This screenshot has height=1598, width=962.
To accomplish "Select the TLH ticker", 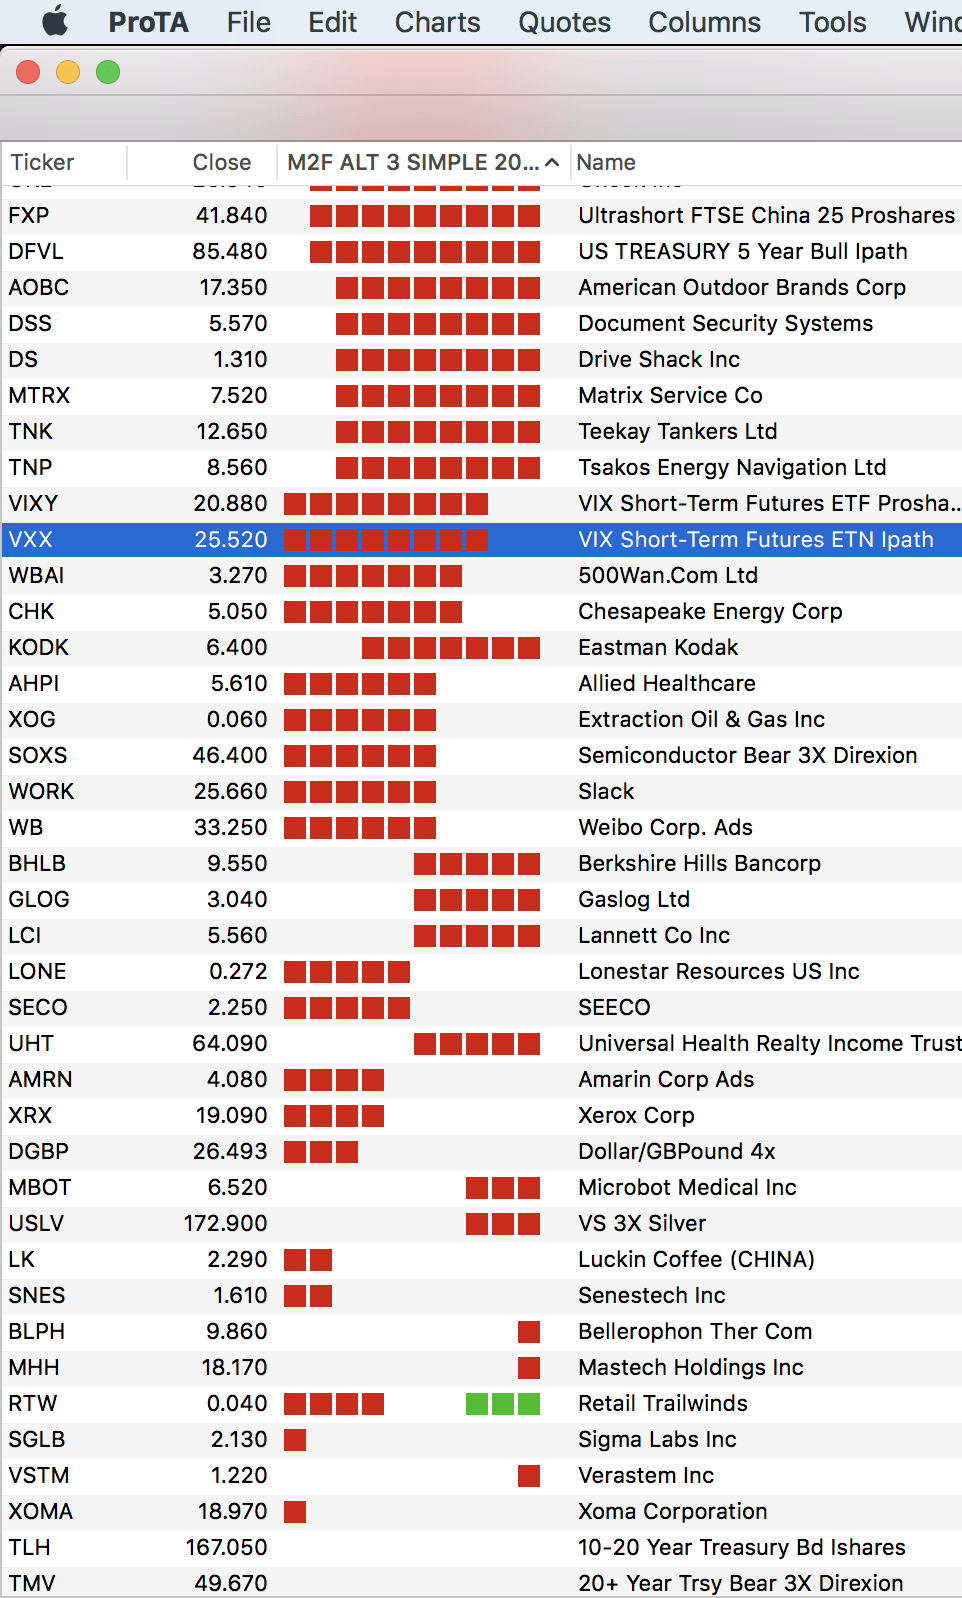I will tap(29, 1547).
